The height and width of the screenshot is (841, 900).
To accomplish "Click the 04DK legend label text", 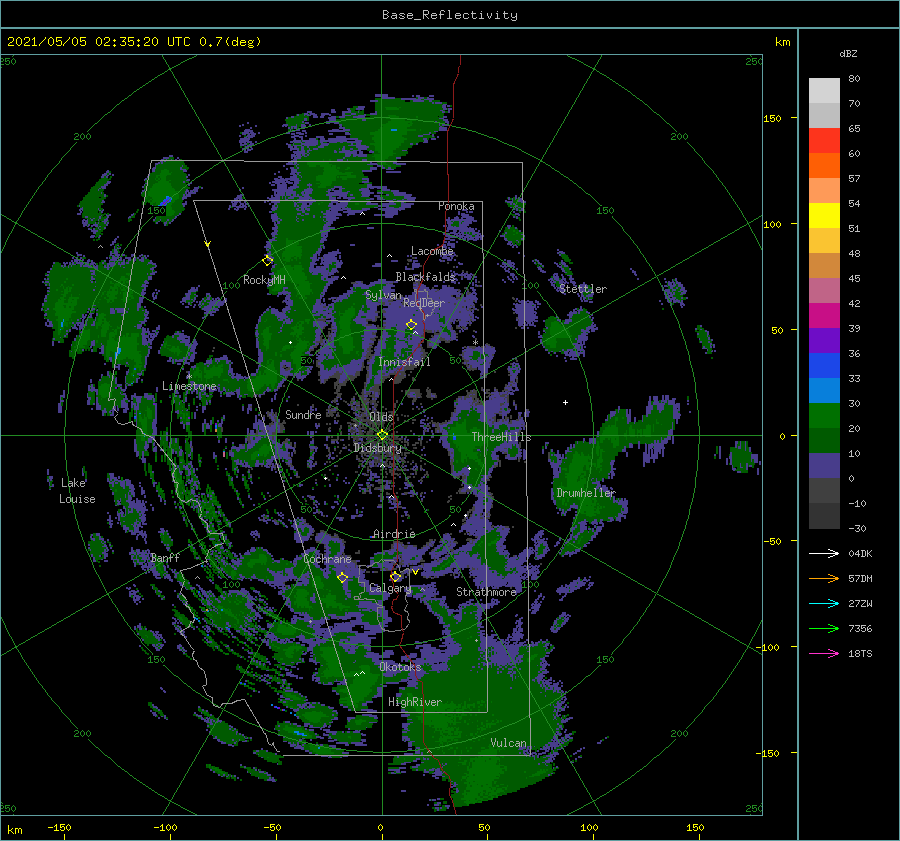I will pyautogui.click(x=860, y=553).
